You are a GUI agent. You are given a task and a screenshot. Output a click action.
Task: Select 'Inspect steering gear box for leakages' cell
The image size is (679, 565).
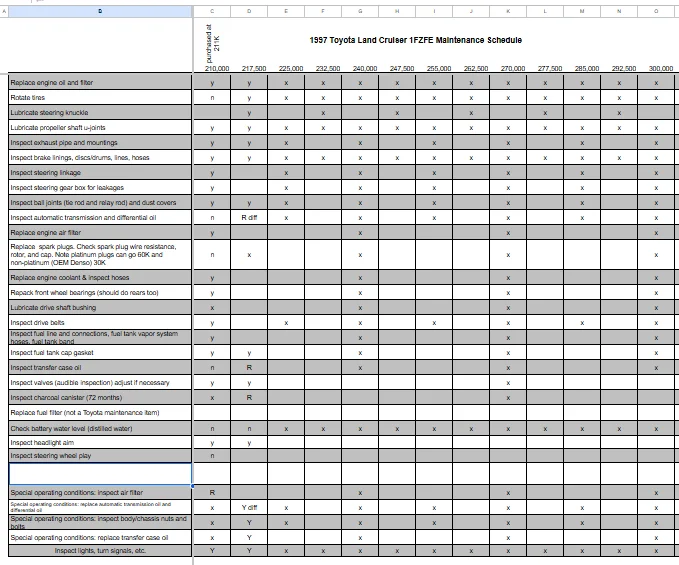pos(100,187)
